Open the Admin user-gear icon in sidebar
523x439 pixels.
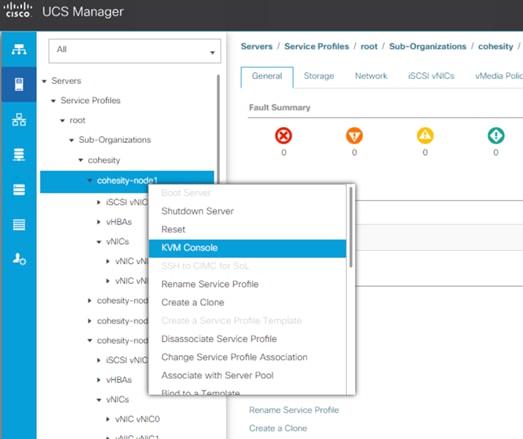pos(19,259)
